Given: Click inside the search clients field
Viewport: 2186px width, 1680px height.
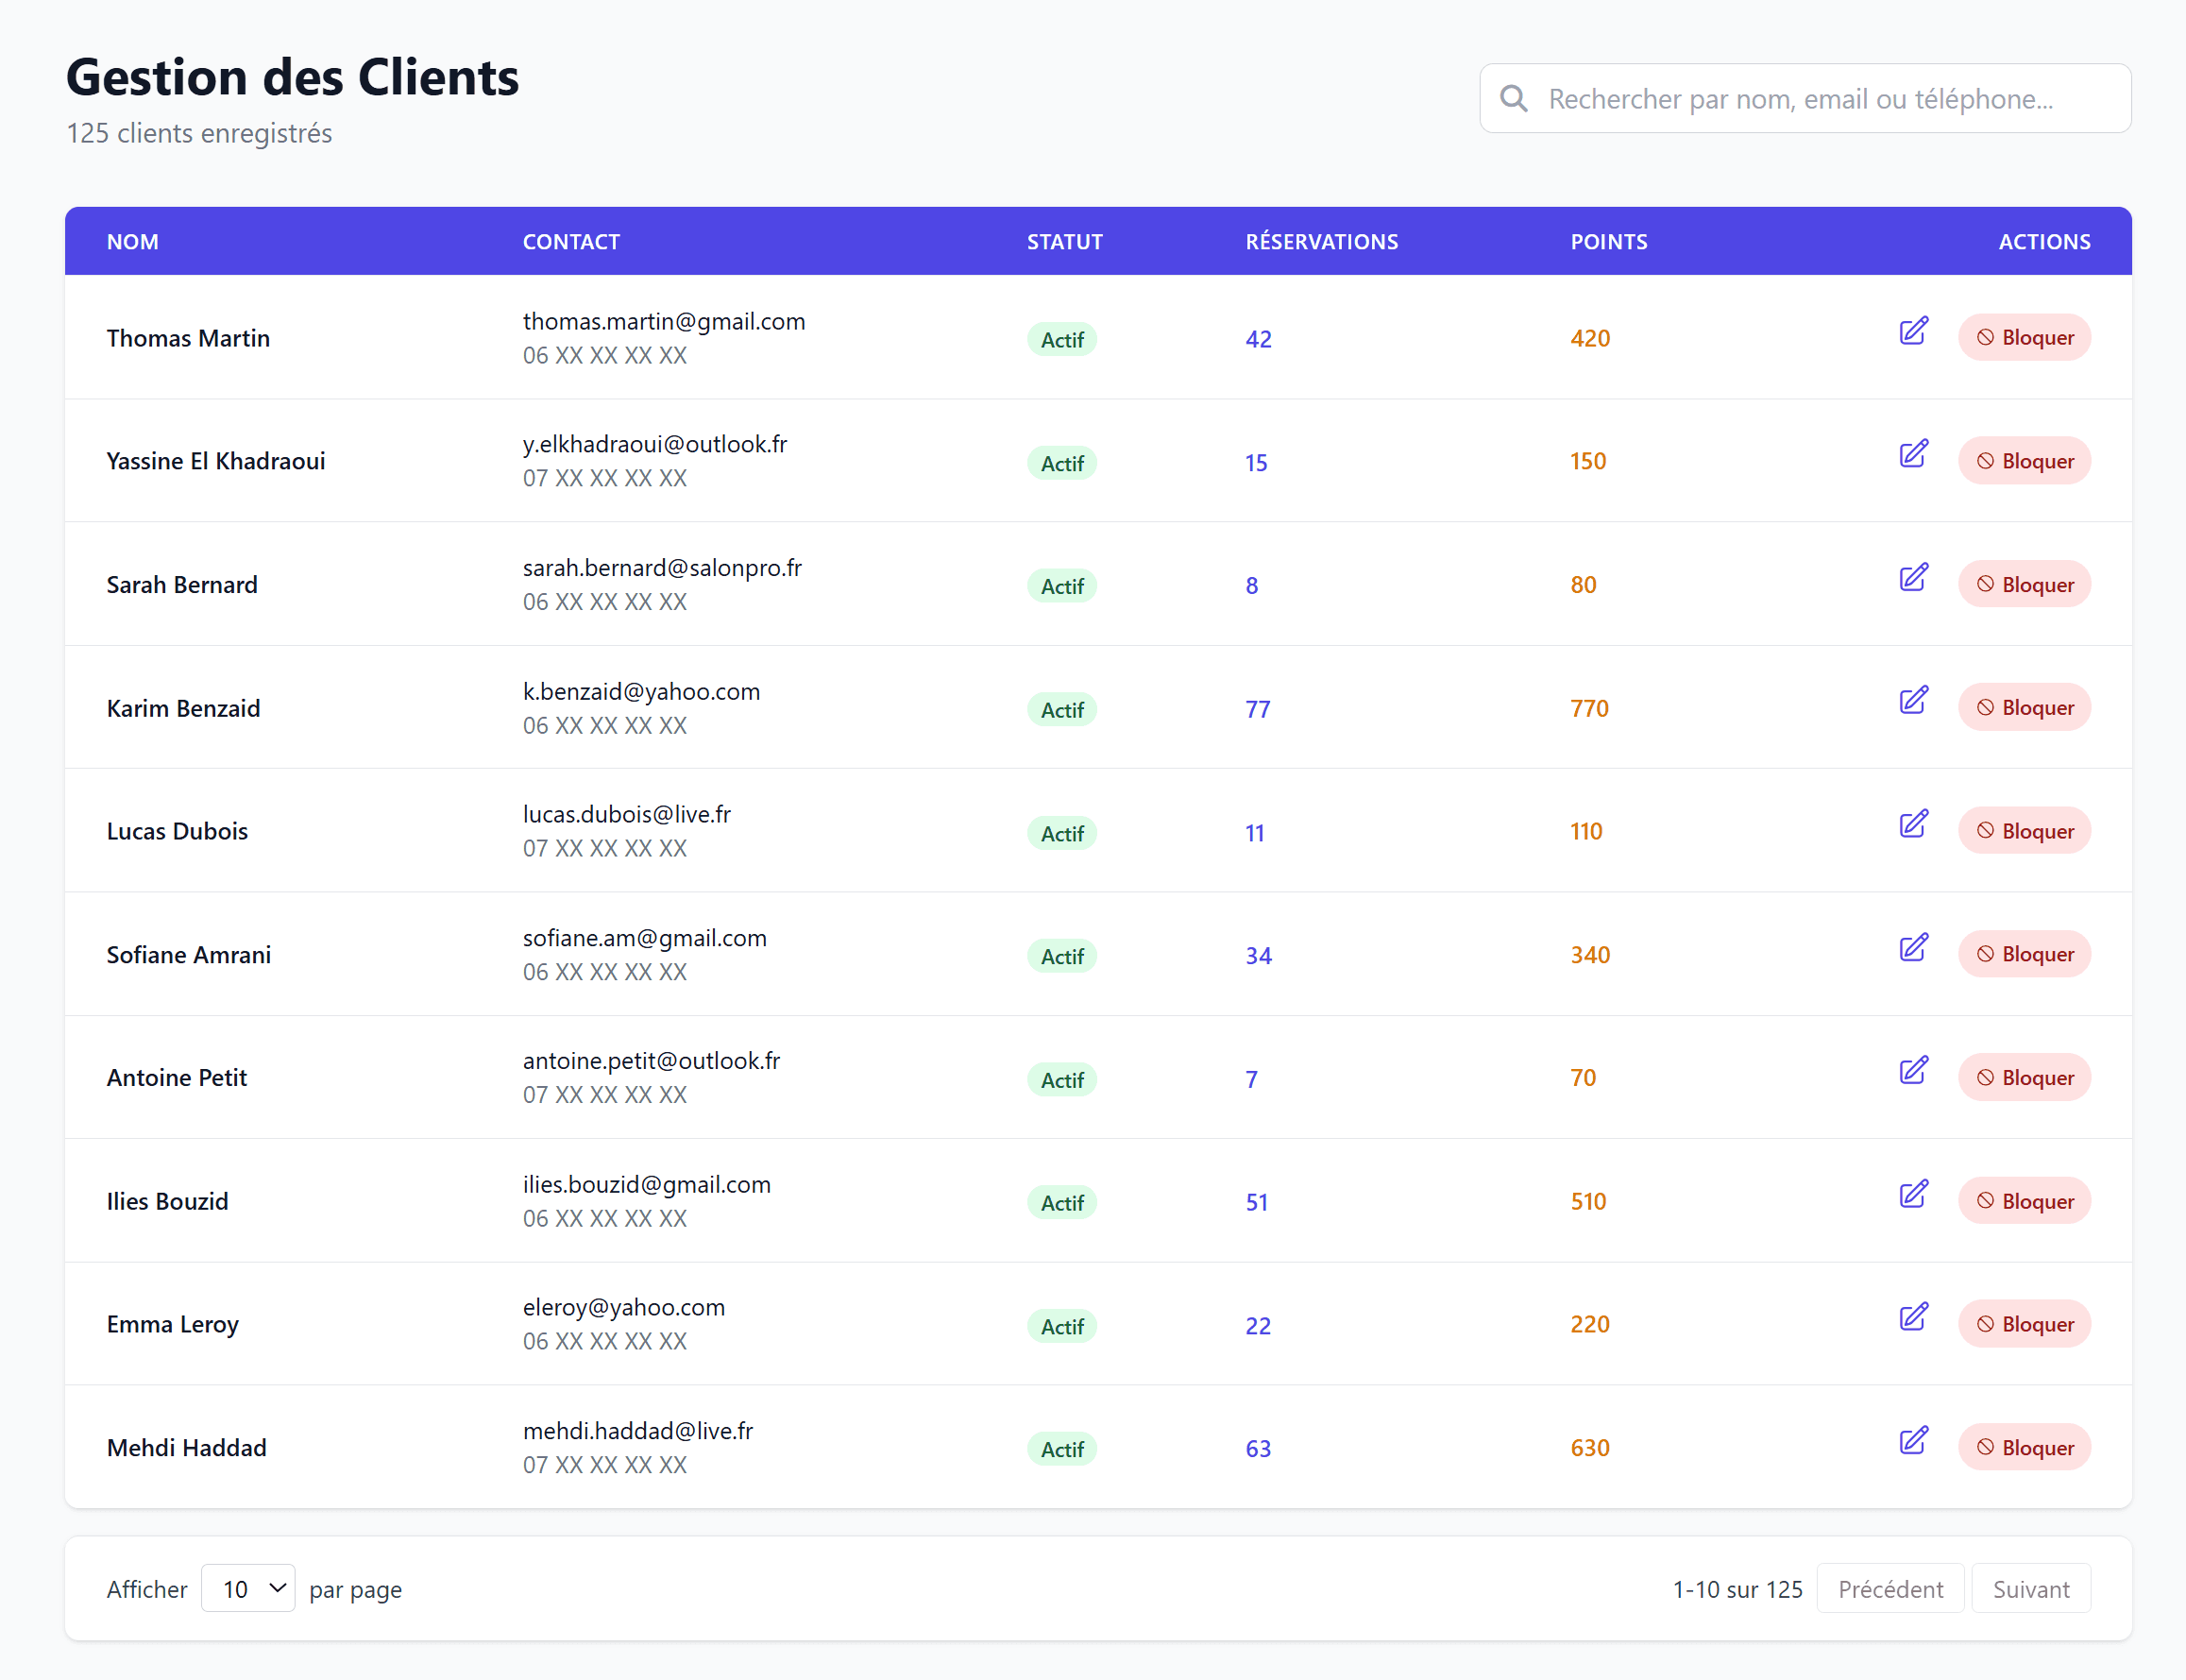Looking at the screenshot, I should pyautogui.click(x=1800, y=98).
